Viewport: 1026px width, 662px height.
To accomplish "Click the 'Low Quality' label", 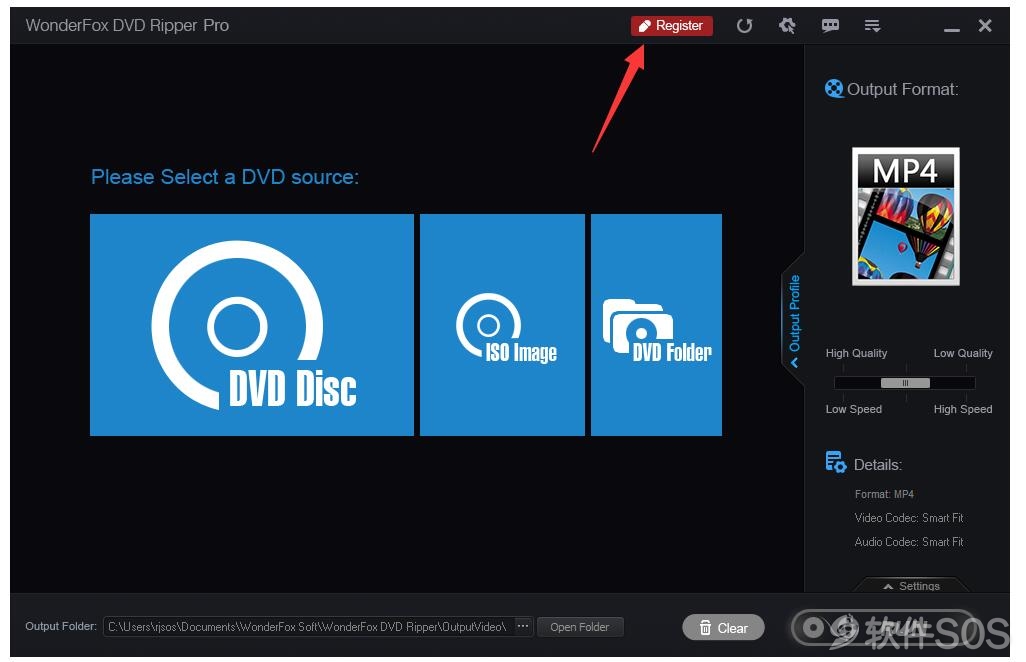I will (963, 353).
